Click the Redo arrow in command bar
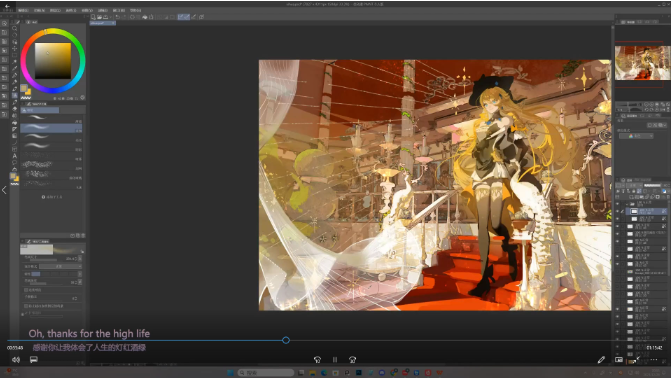 click(x=123, y=17)
